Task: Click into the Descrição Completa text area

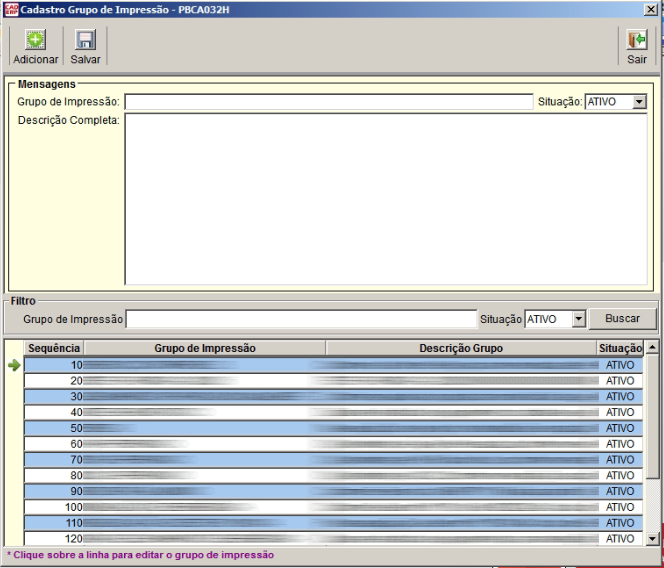Action: (386, 199)
